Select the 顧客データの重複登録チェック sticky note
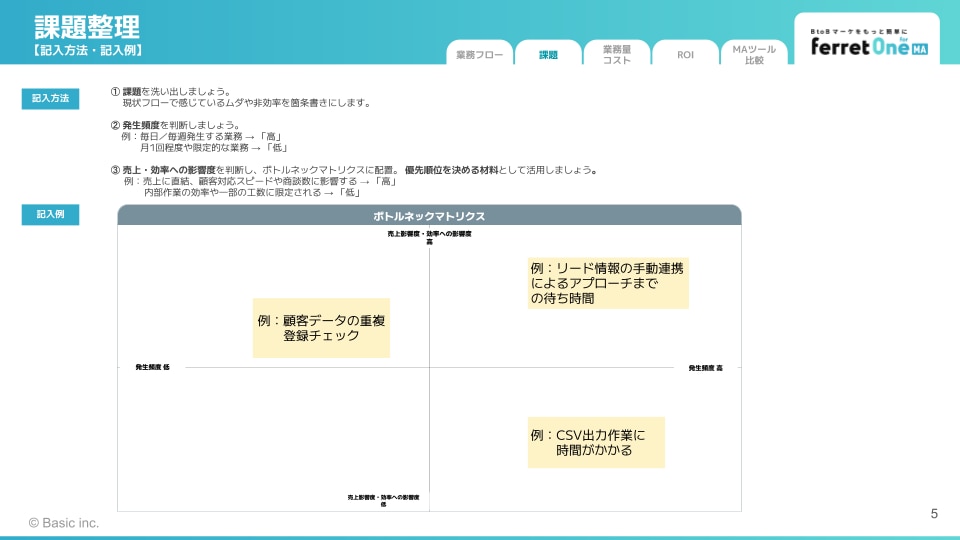Viewport: 960px width, 540px height. tap(321, 328)
